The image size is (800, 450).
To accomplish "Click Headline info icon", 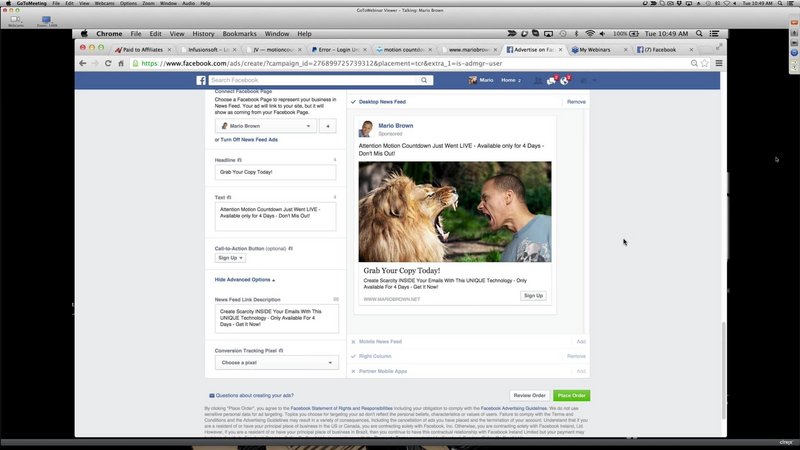I will point(239,160).
